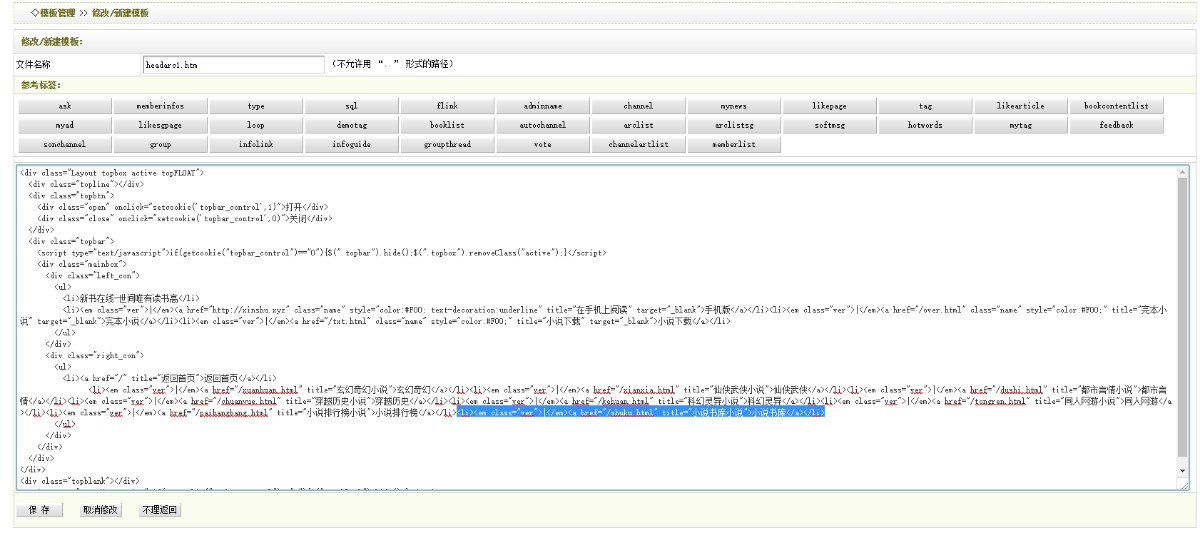Click the 不理返回 return button
This screenshot has height=543, width=1200.
(160, 510)
